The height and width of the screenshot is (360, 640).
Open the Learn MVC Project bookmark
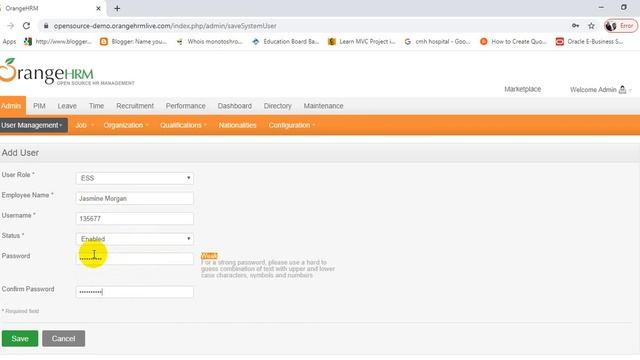pyautogui.click(x=362, y=42)
